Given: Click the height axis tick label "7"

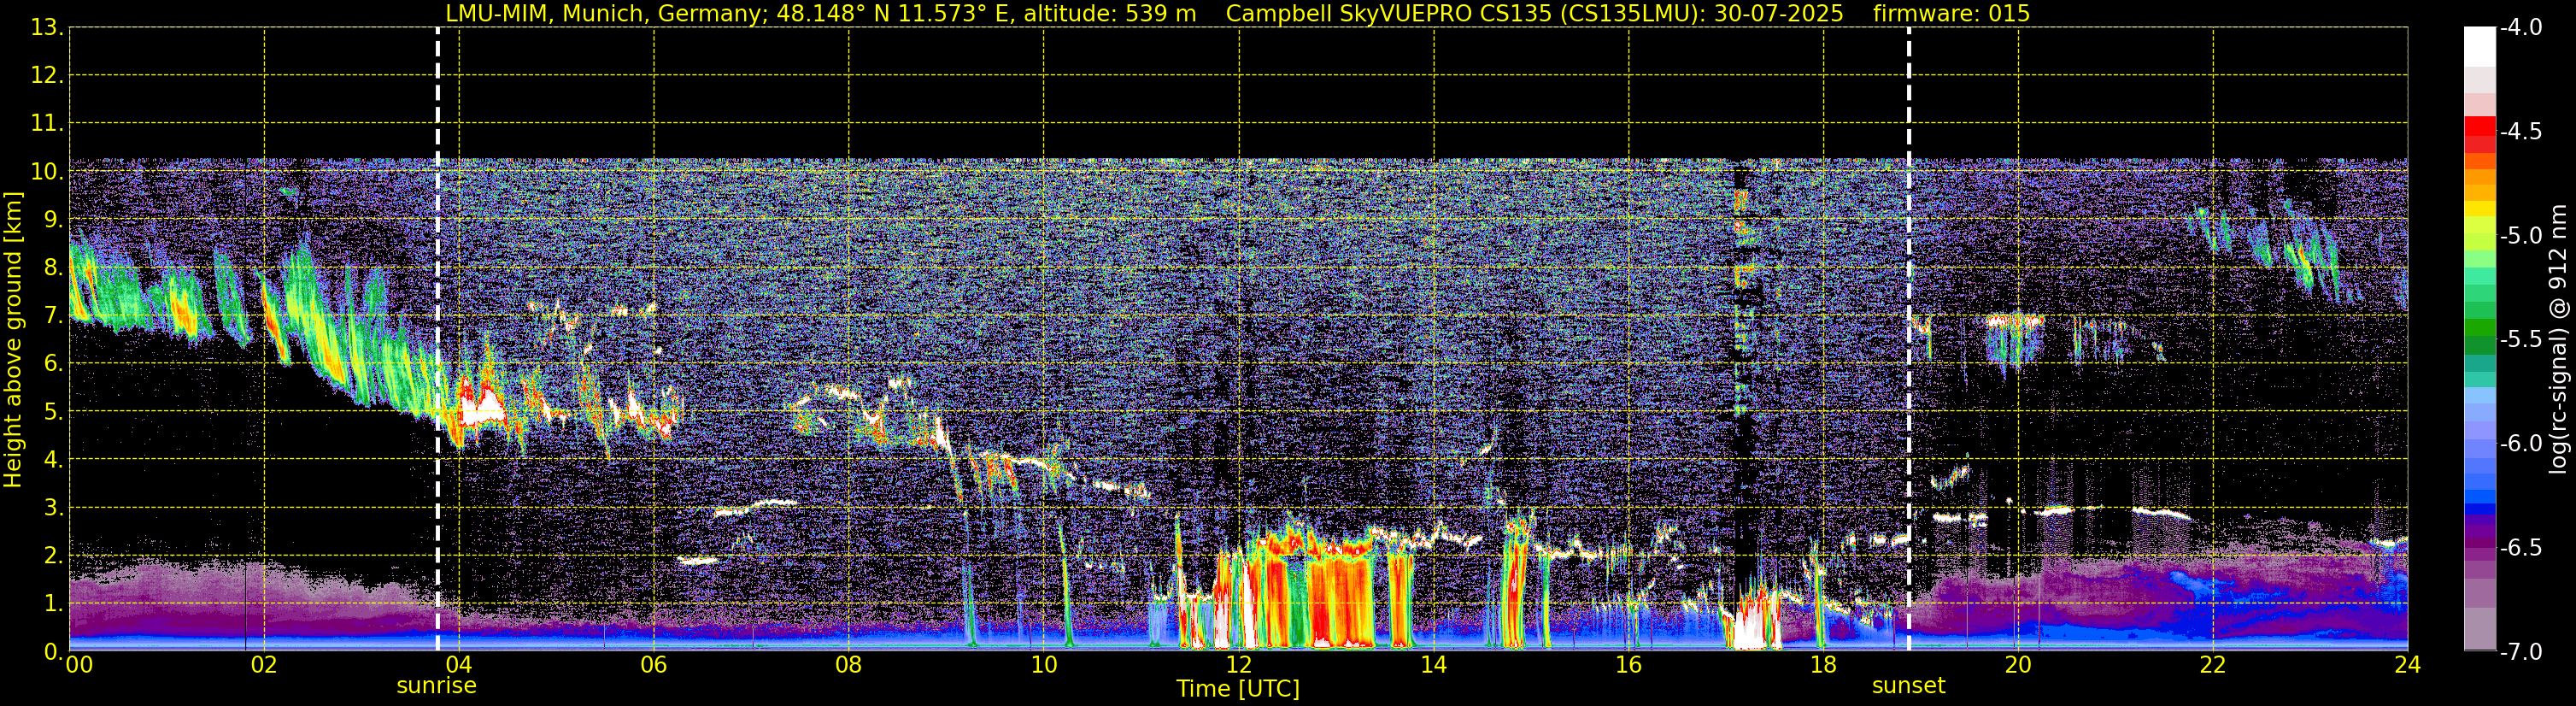Looking at the screenshot, I should 52,316.
